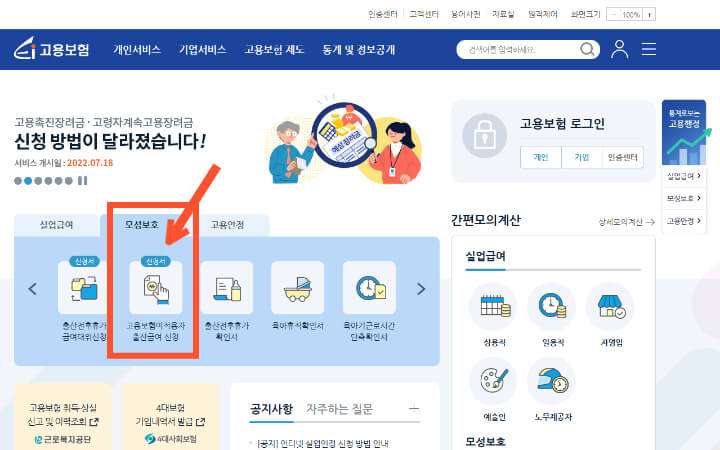Open the 용어사전 link
Screen dimensions: 720x450
tap(466, 14)
